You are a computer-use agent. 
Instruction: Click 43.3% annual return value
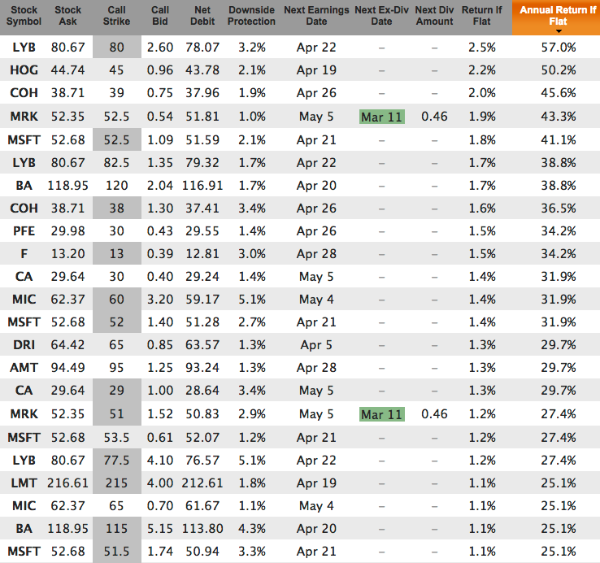click(558, 117)
